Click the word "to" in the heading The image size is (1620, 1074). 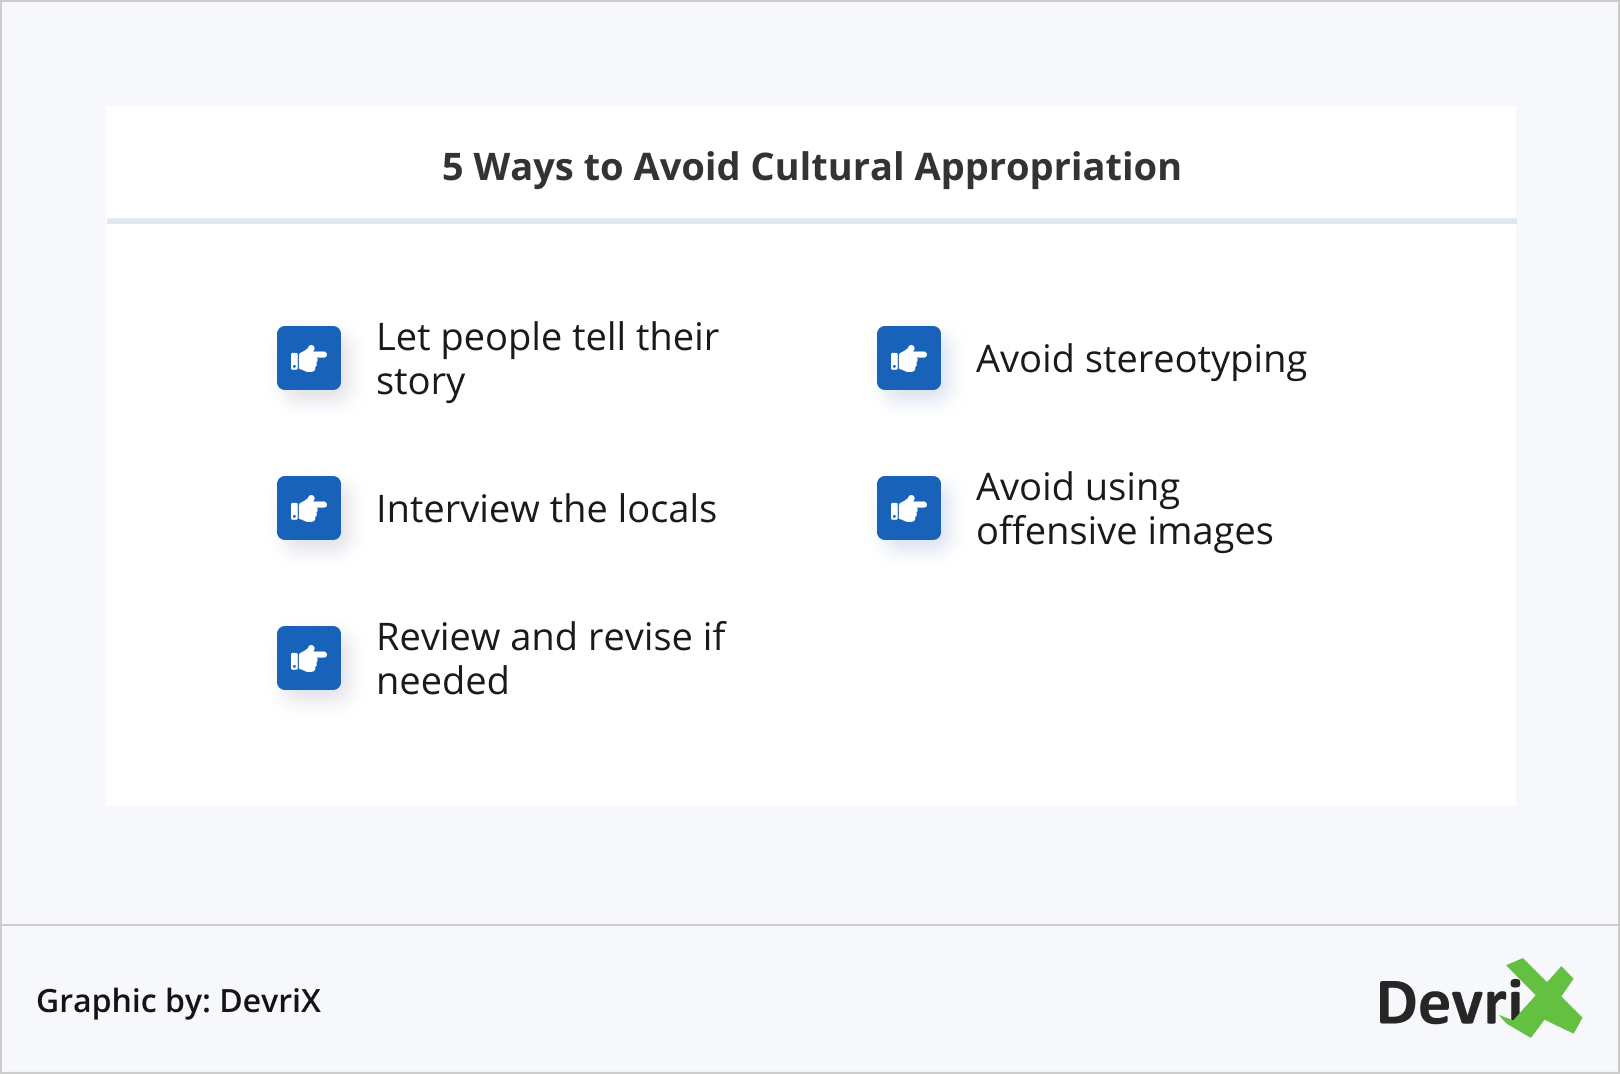click(603, 167)
